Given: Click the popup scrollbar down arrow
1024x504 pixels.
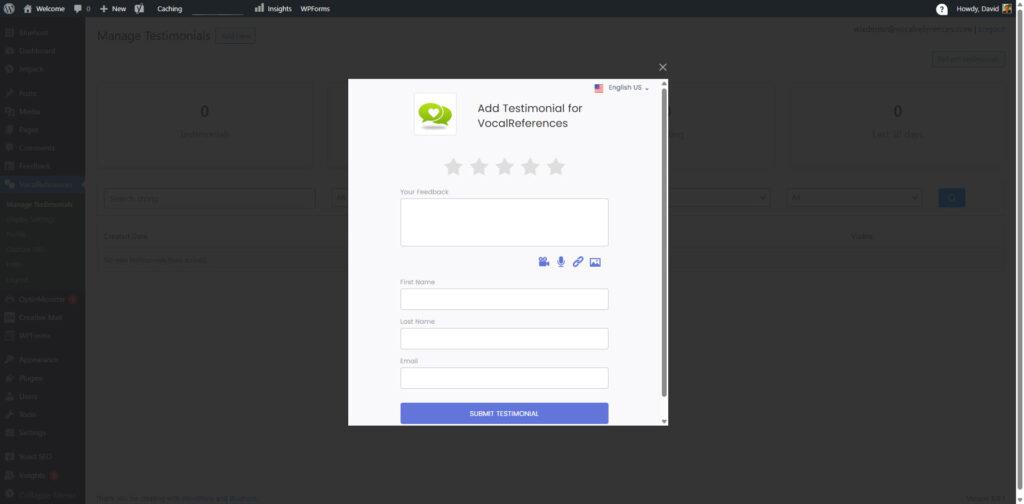Looking at the screenshot, I should tap(664, 421).
